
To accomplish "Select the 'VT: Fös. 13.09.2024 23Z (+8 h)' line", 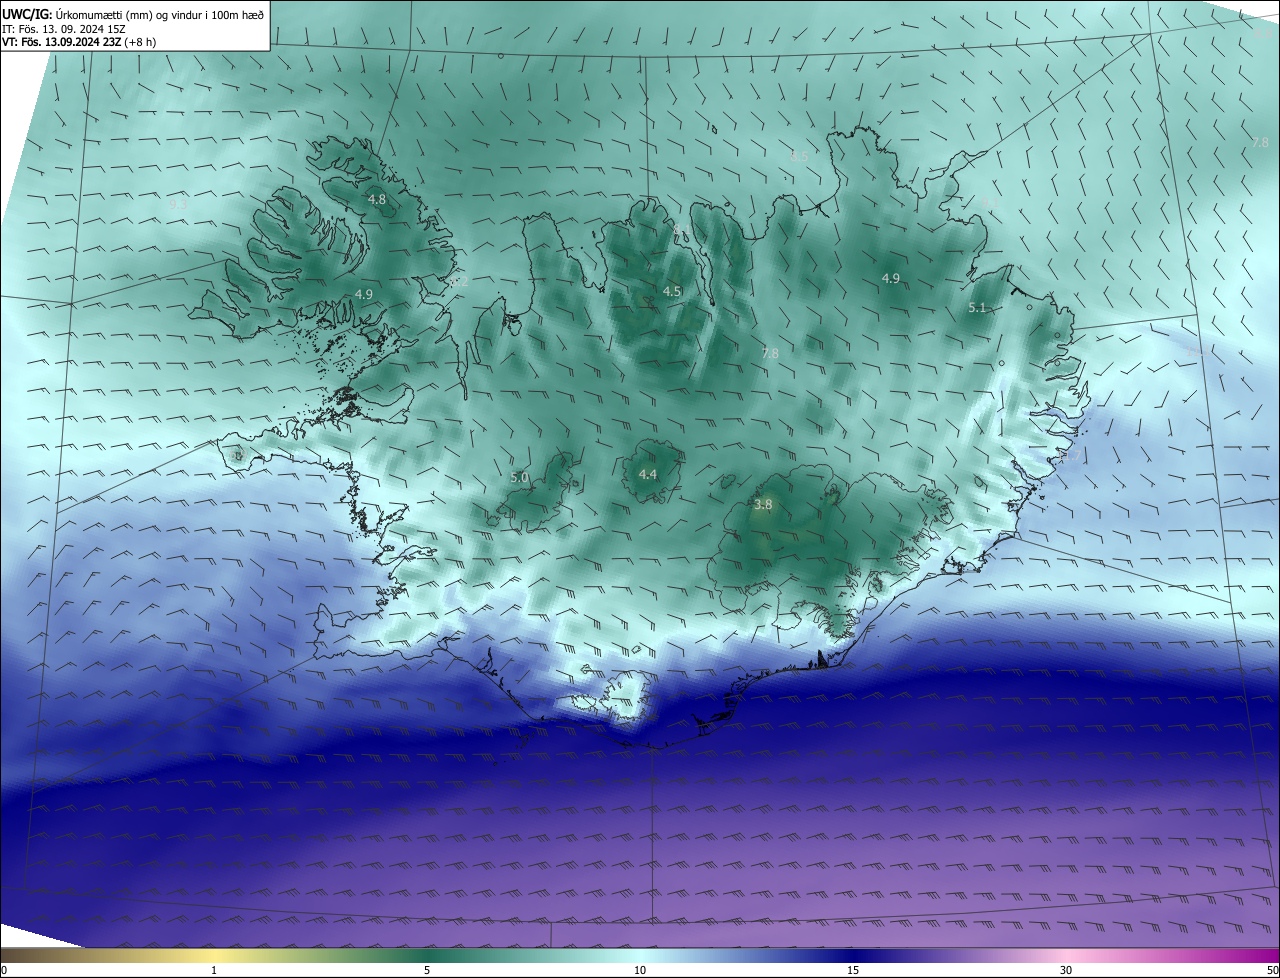I will click(x=78, y=43).
